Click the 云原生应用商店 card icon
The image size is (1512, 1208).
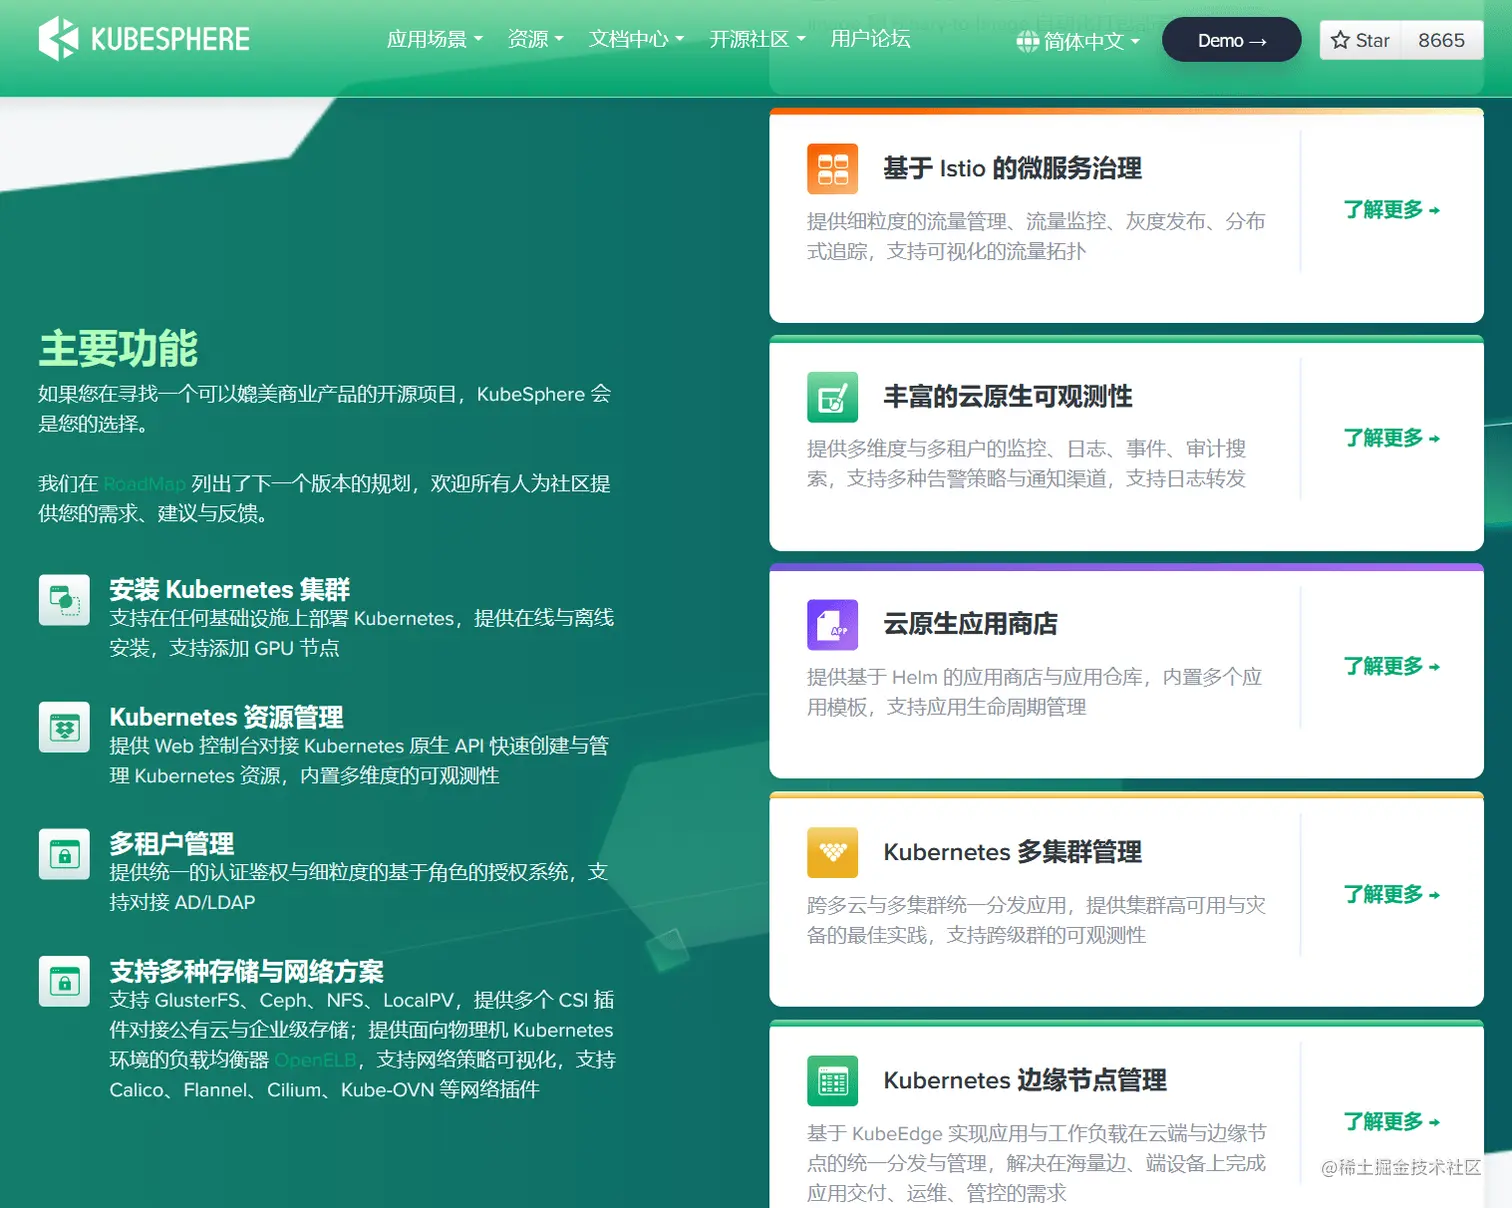832,624
